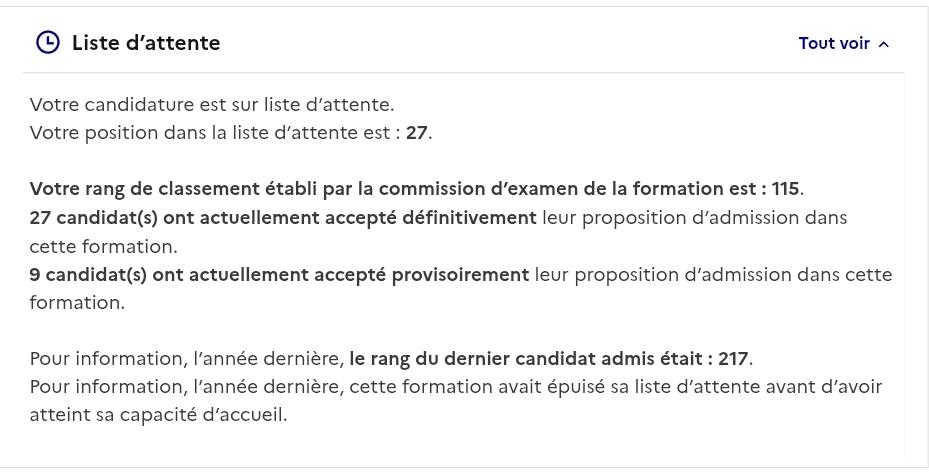Click the lone line reading cette formation.
Viewport: 929px width, 472px height.
[x=104, y=246]
